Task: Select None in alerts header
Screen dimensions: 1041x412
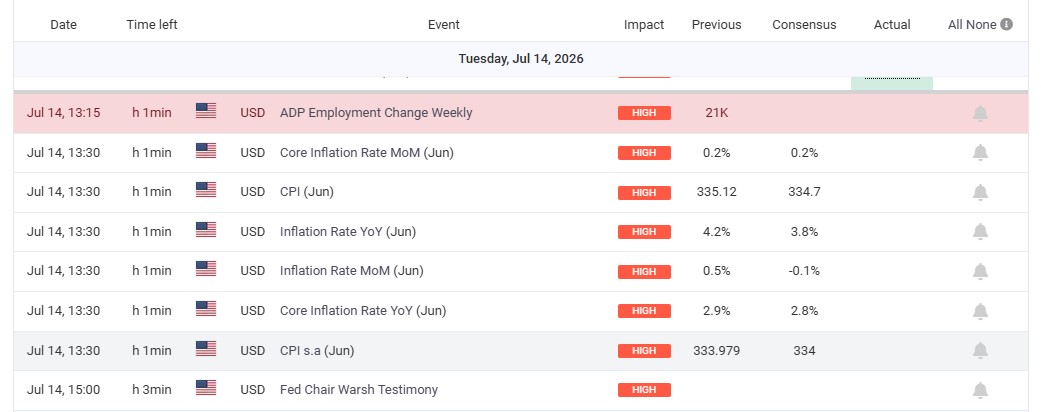Action: [981, 25]
